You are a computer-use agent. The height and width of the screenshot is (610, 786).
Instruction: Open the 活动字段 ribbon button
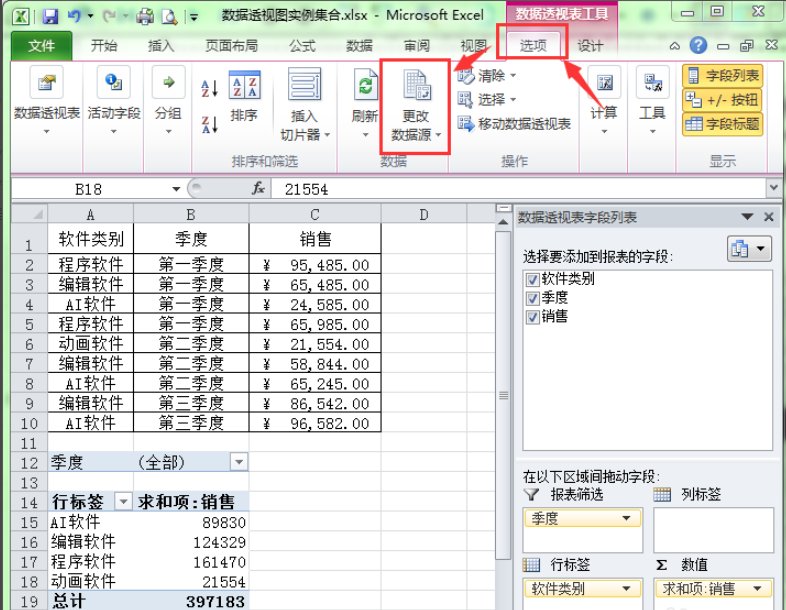click(x=114, y=101)
